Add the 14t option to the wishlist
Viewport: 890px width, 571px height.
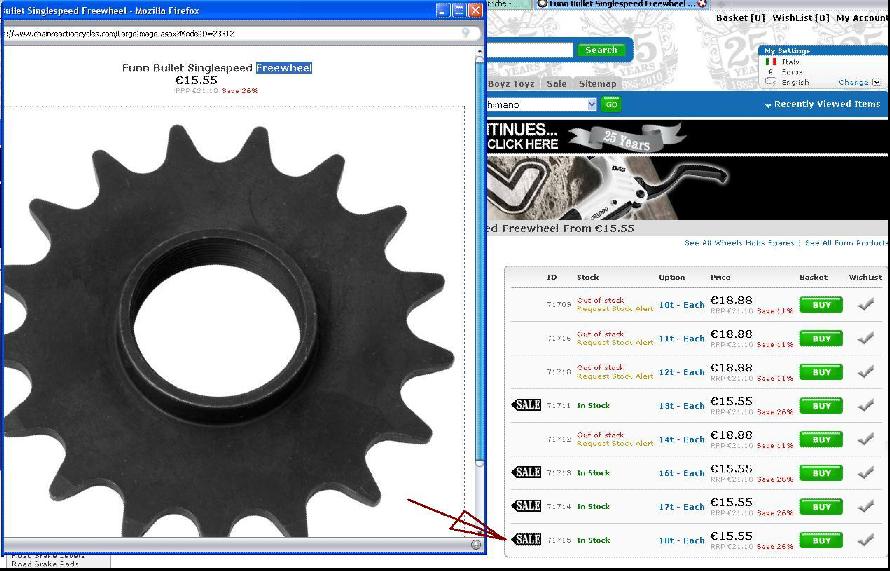pyautogui.click(x=865, y=439)
